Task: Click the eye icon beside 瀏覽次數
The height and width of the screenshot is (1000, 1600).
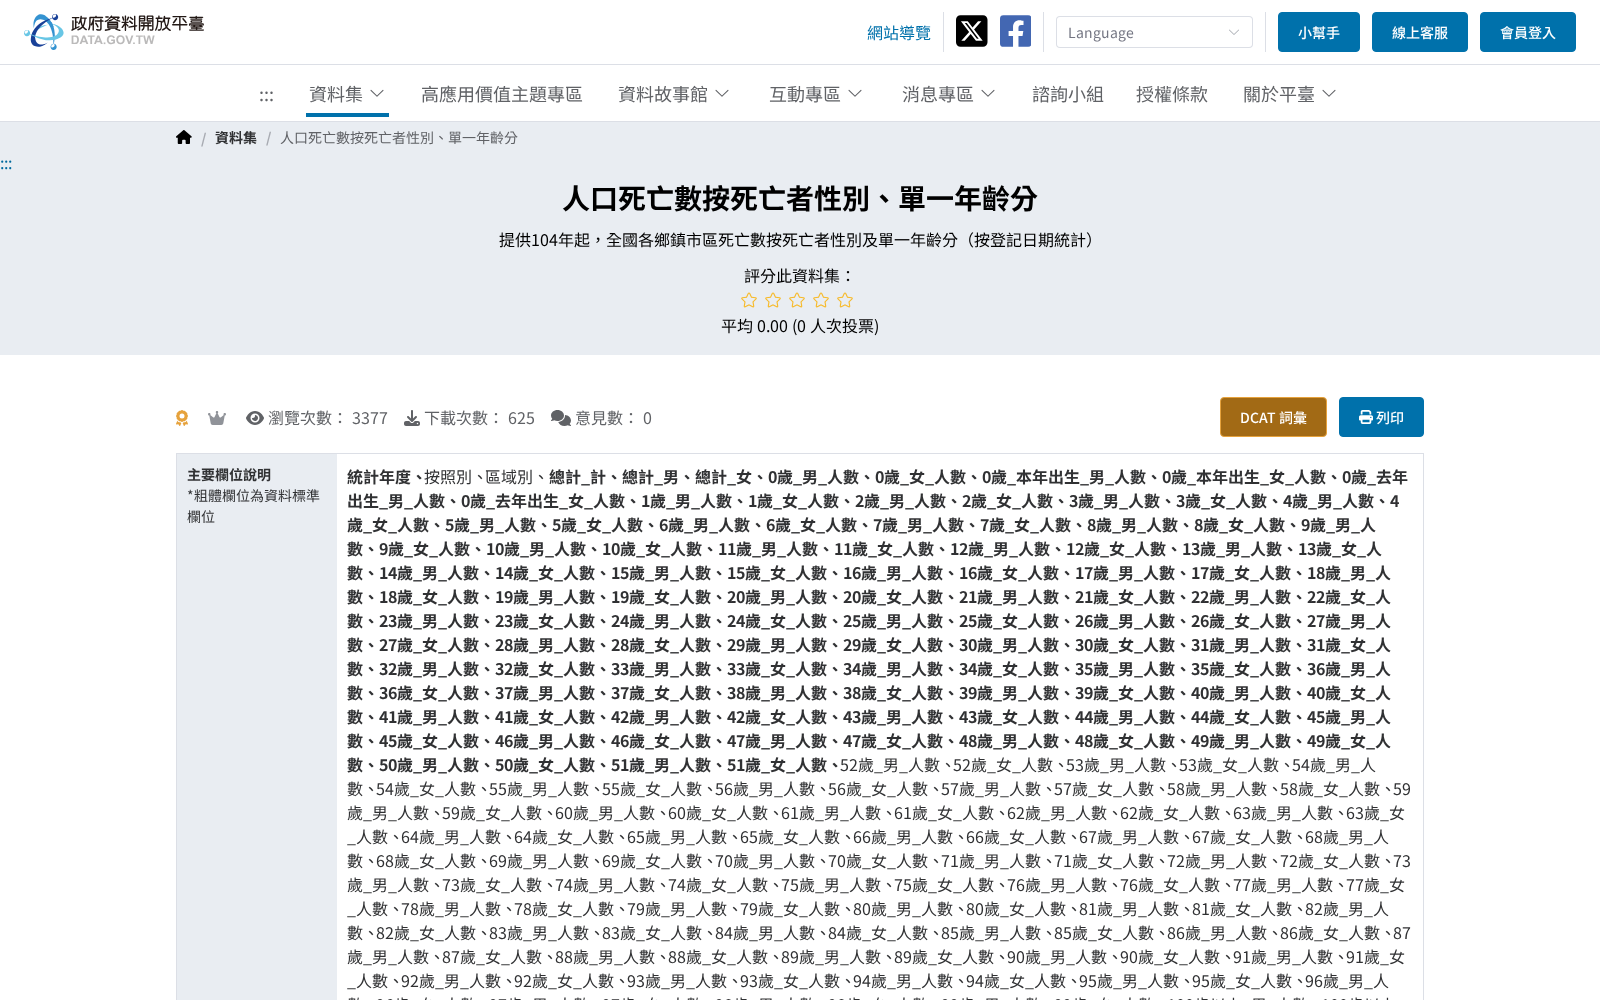Action: [255, 418]
